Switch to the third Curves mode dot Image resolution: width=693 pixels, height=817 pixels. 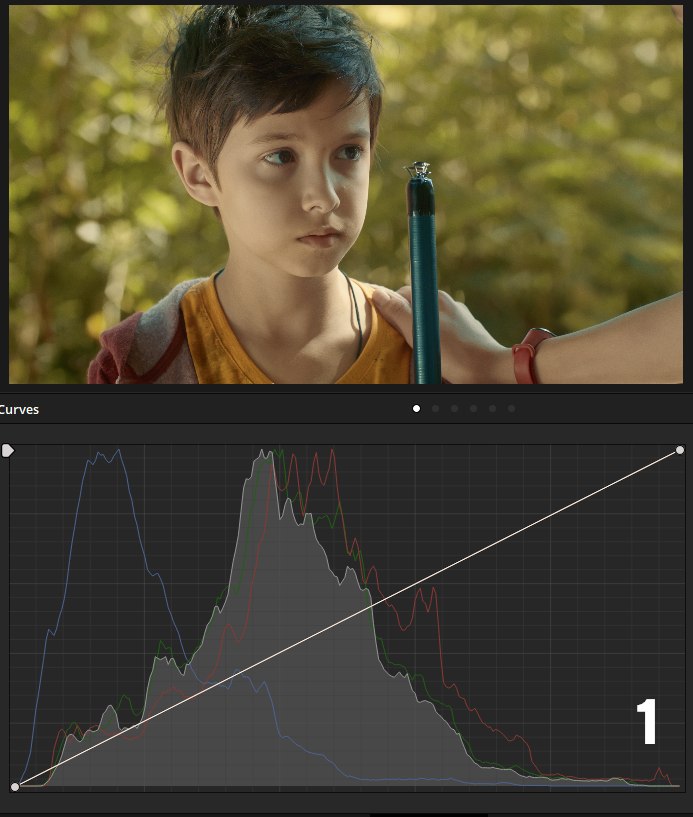pyautogui.click(x=454, y=408)
